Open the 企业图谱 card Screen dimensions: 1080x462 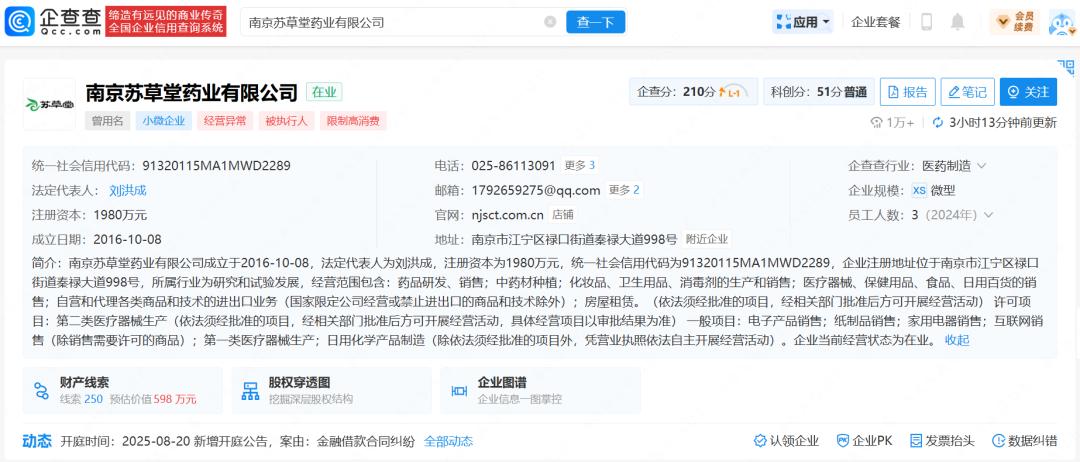(541, 390)
